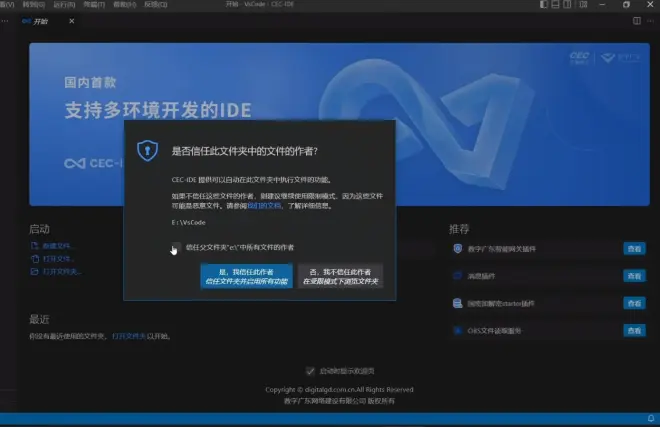This screenshot has width=660, height=427.
Task: Click 是，我信任此作者 button
Action: (x=247, y=276)
